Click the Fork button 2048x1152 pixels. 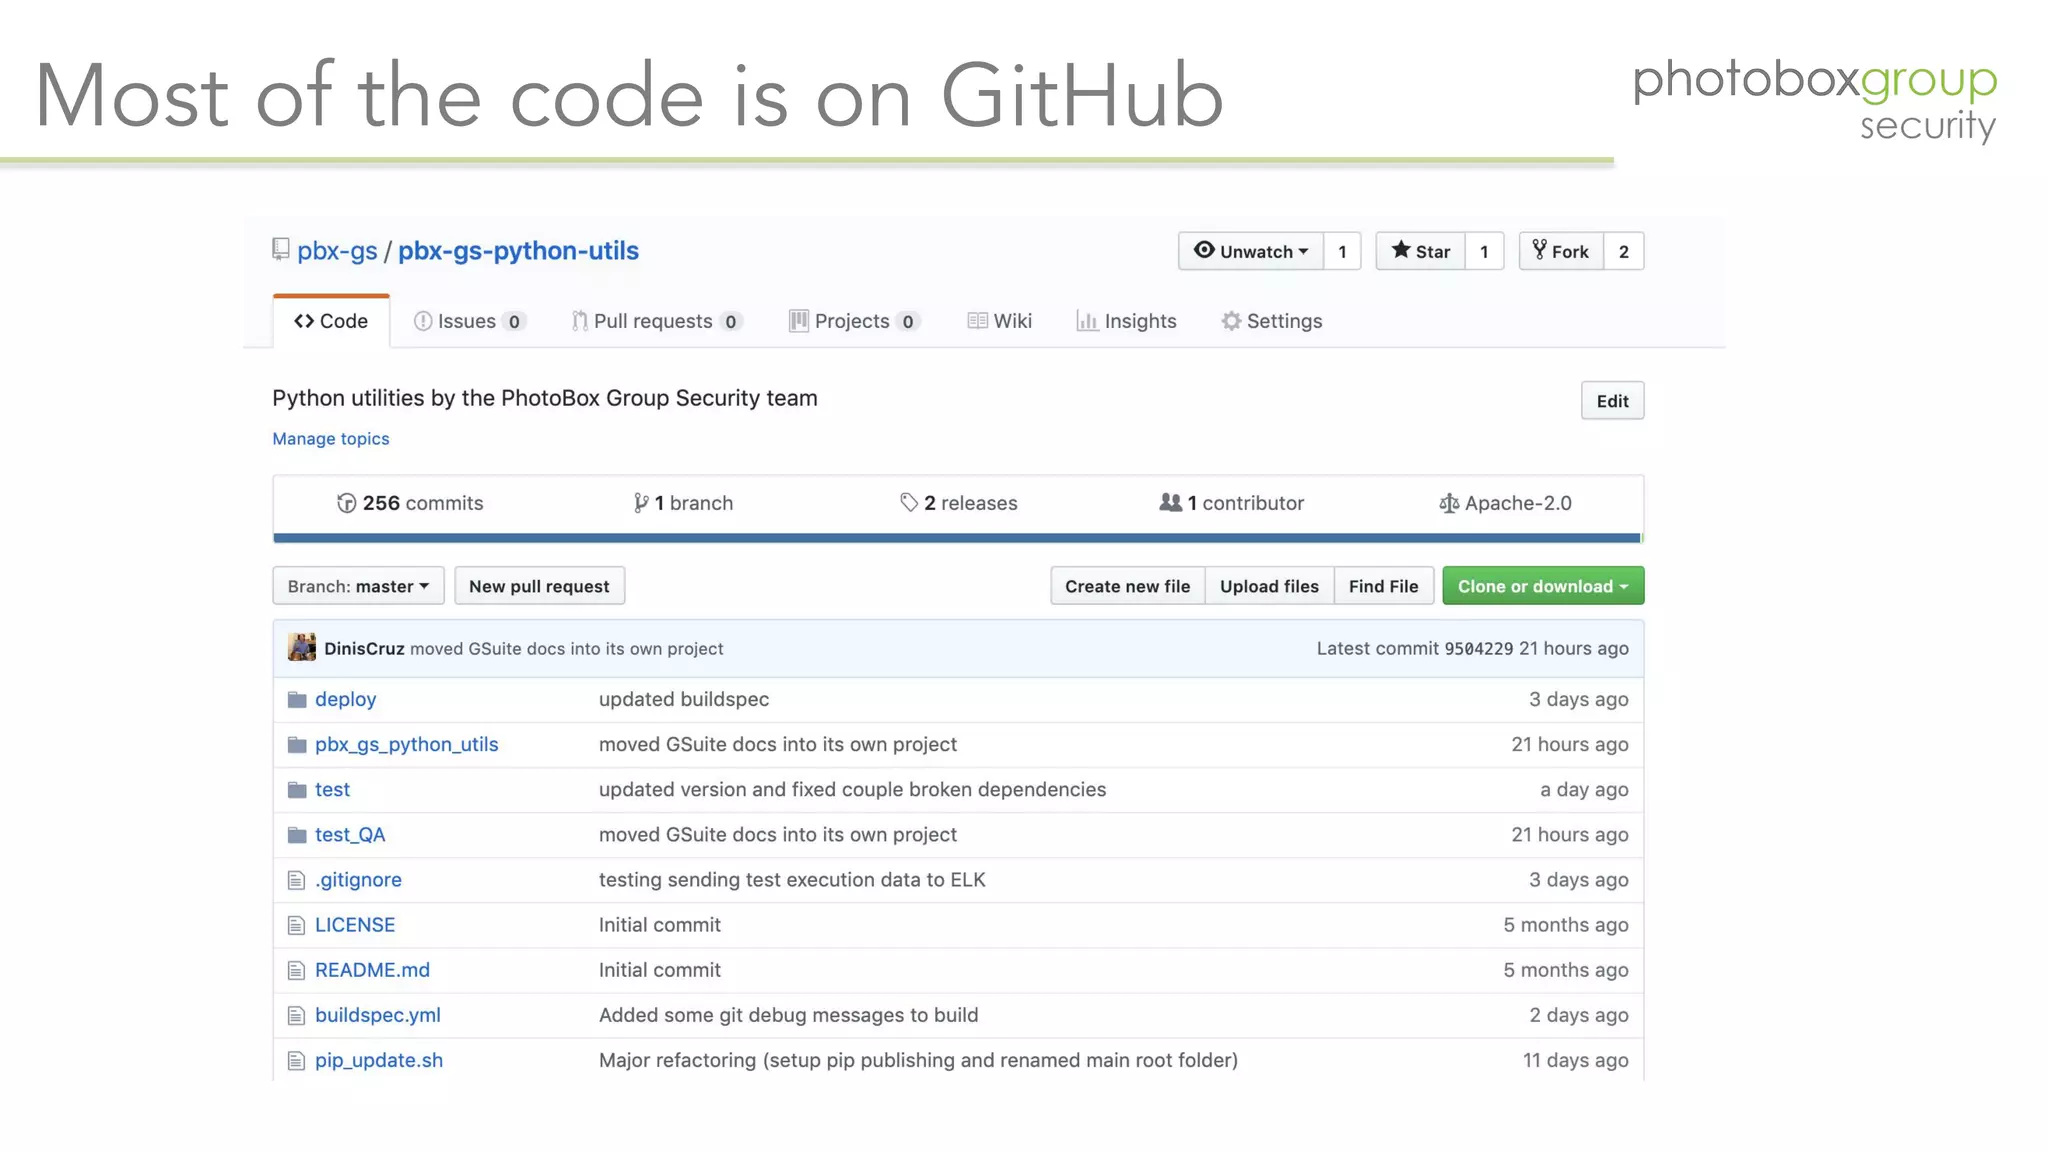(1561, 251)
